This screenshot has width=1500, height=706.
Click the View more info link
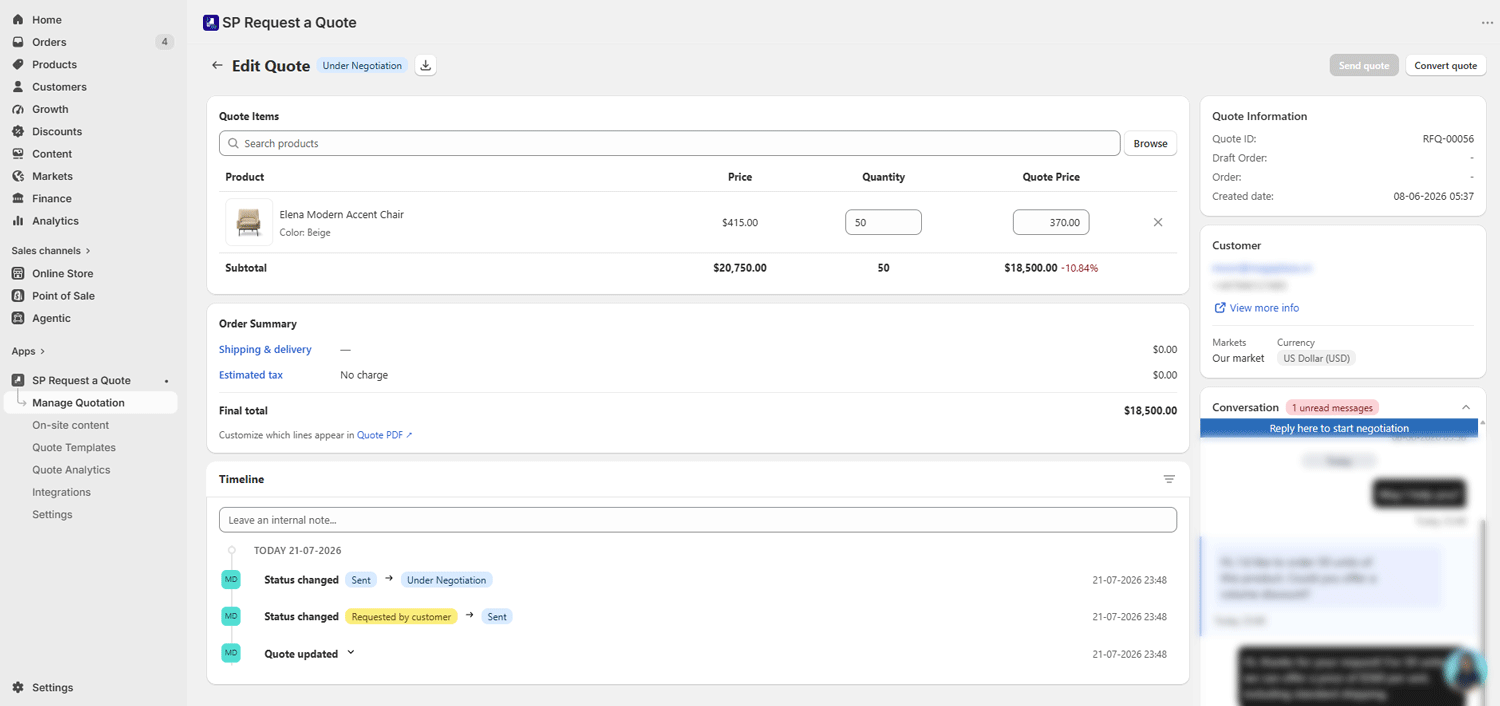[1264, 308]
